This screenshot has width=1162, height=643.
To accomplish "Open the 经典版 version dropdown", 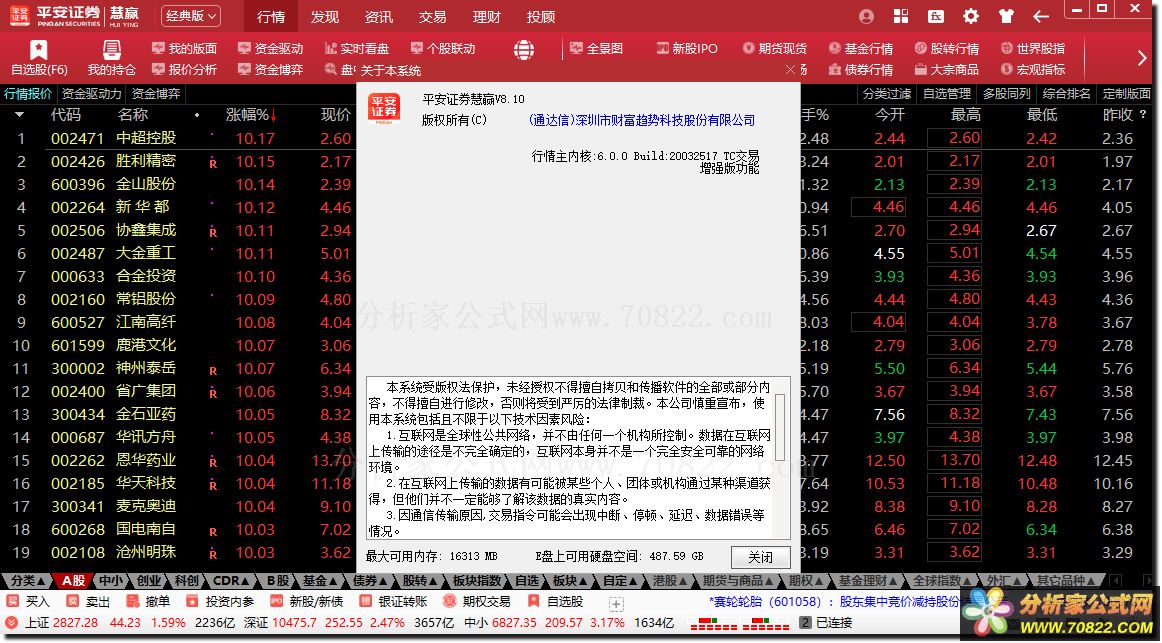I will (190, 16).
